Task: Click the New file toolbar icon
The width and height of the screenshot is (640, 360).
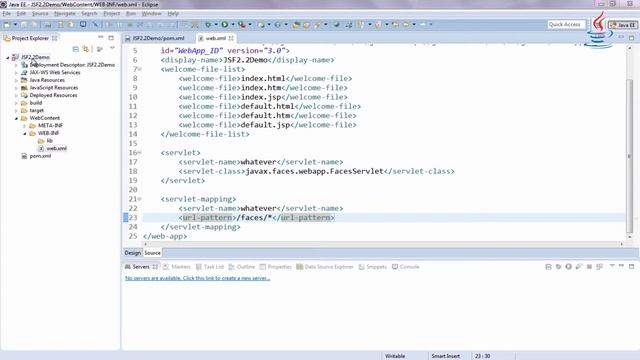Action: pyautogui.click(x=7, y=24)
